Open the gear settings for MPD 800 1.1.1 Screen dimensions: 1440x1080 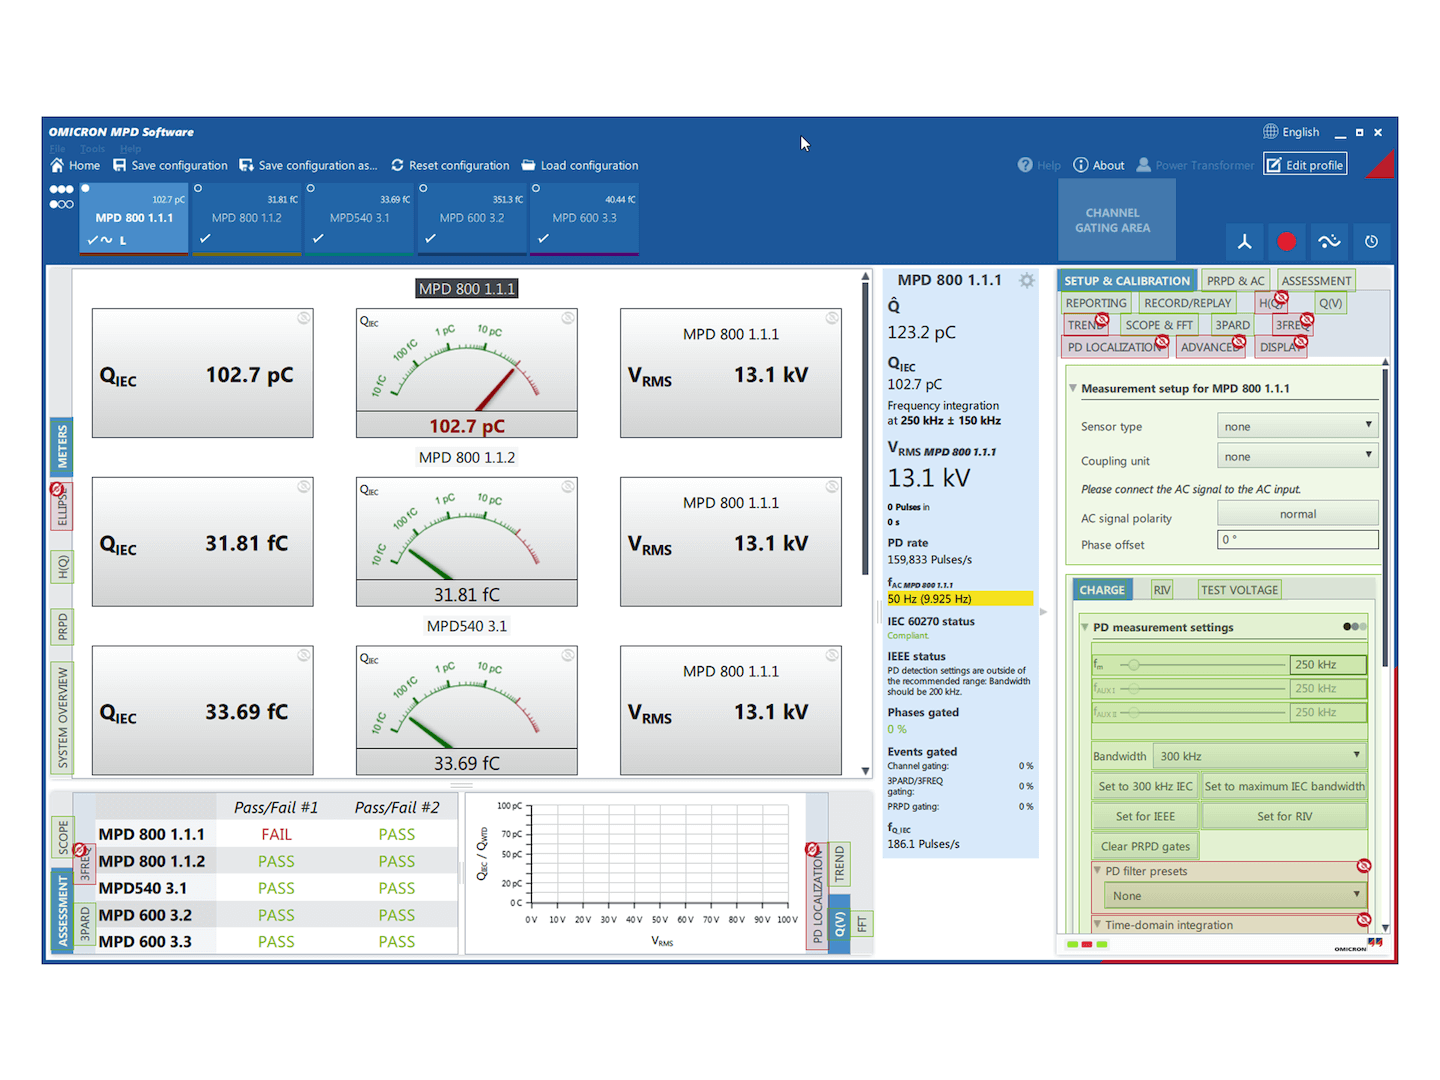(1026, 280)
